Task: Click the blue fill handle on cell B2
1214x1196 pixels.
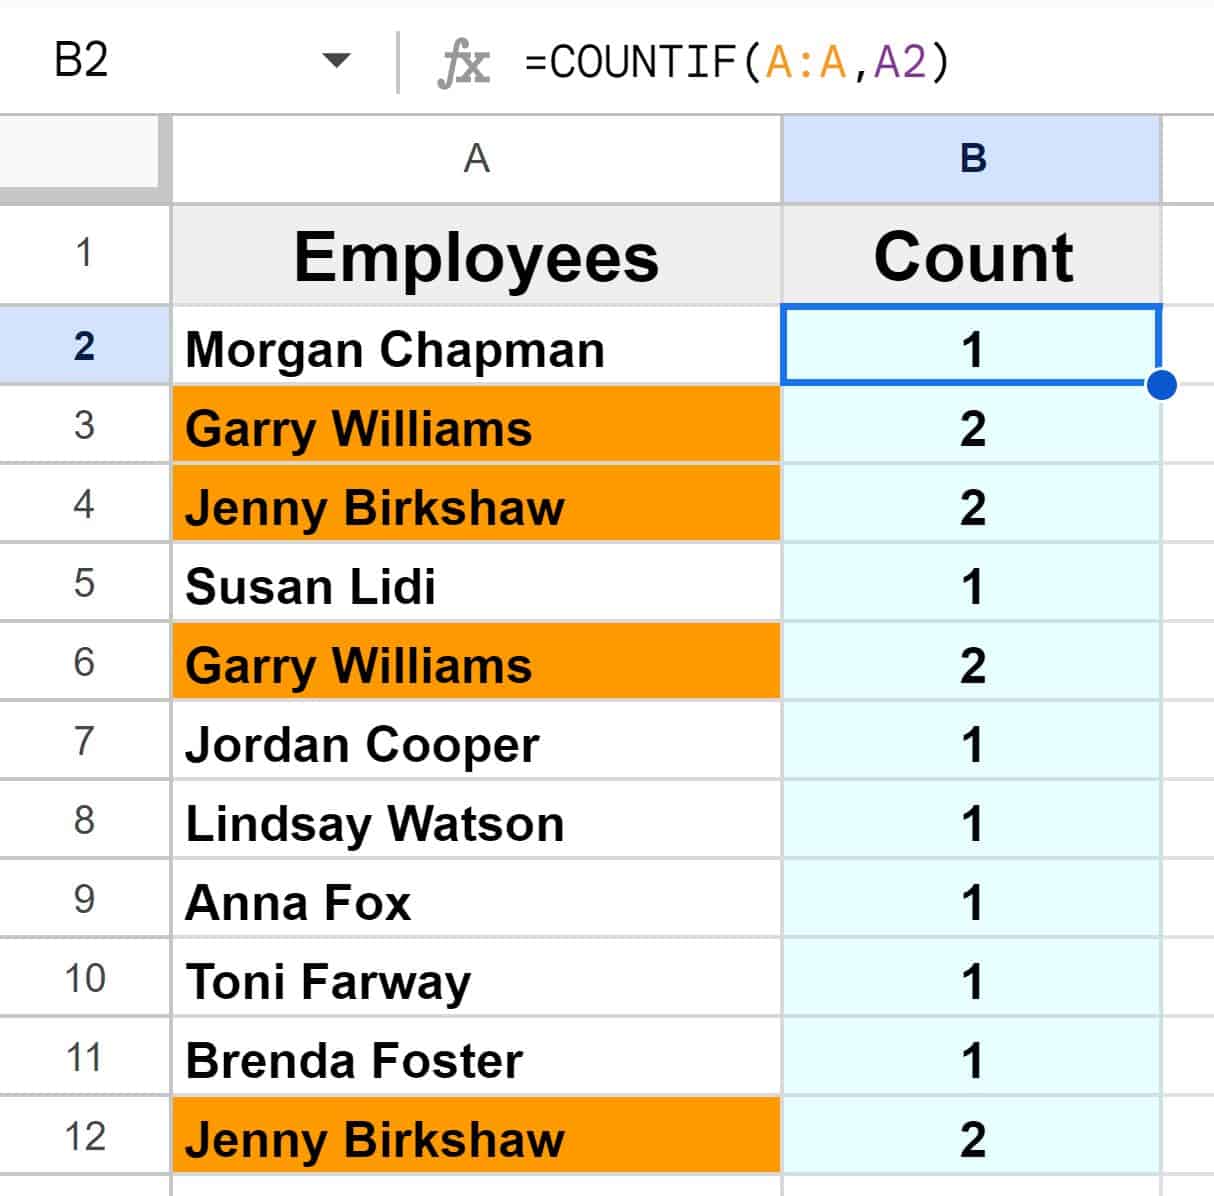Action: click(x=1161, y=384)
